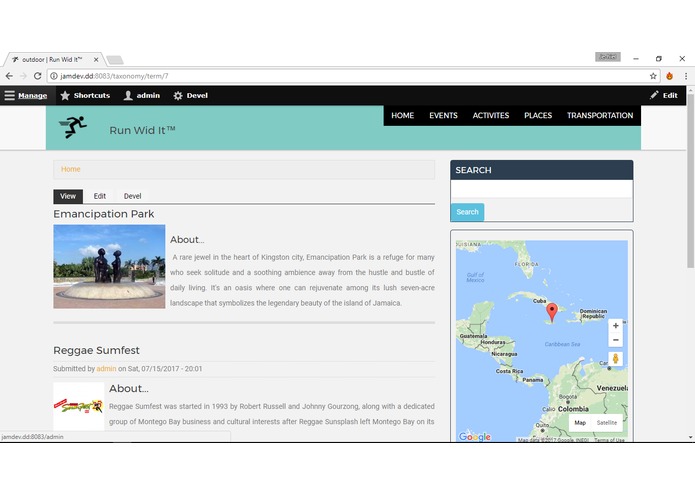Click the Run Wid It runner logo

pos(73,127)
